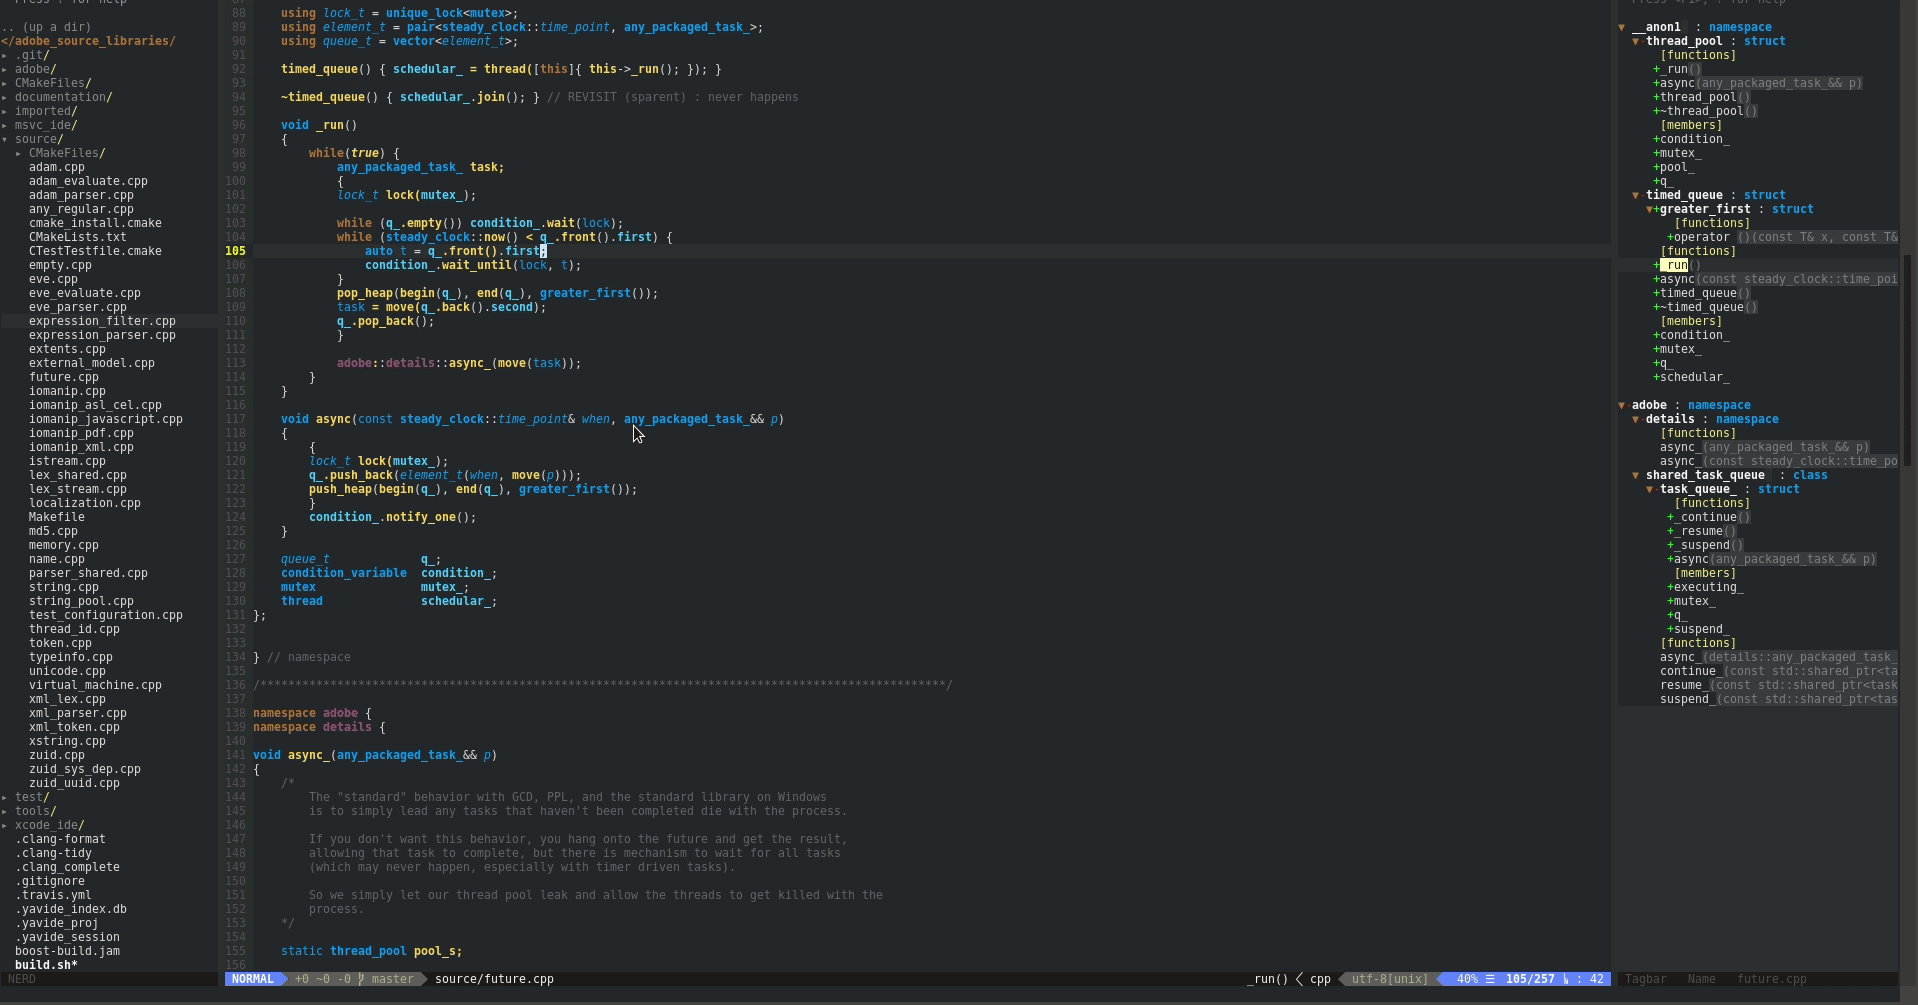
Task: Expand the msvc_ide/ folder node
Action: coord(5,125)
